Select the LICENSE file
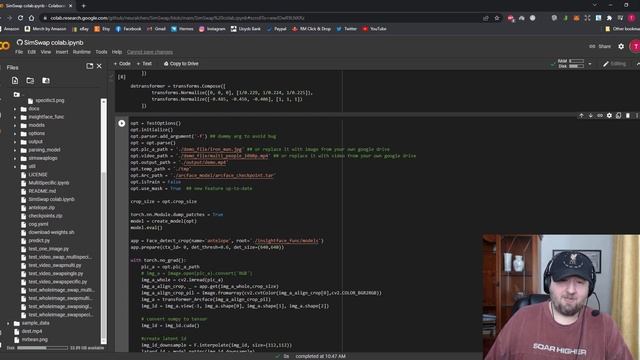 pyautogui.click(x=38, y=175)
